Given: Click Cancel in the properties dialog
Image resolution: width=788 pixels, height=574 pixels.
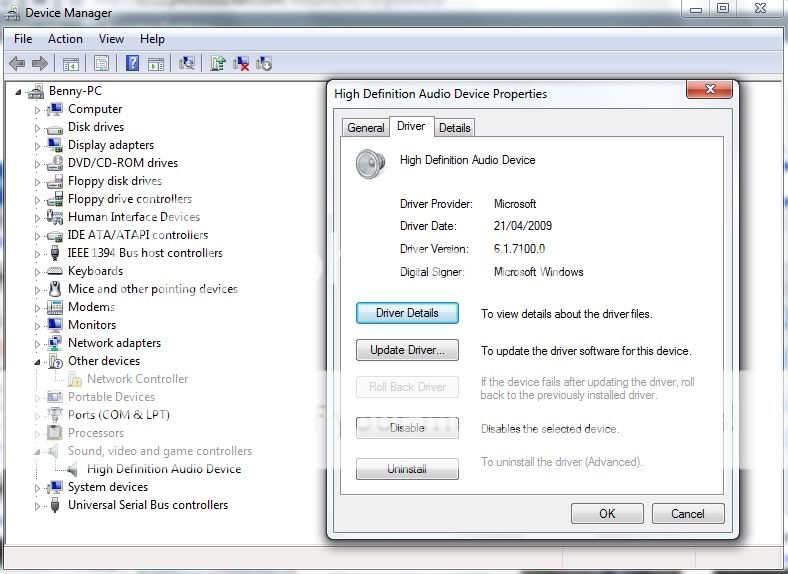Looking at the screenshot, I should coord(687,514).
